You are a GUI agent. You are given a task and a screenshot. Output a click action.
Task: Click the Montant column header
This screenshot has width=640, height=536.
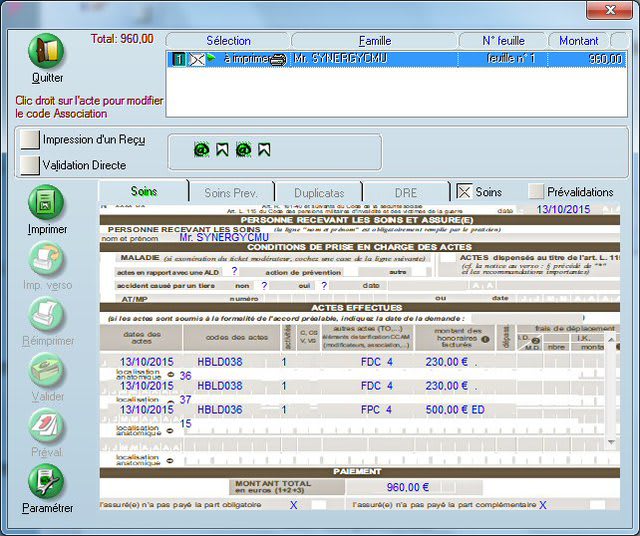click(x=578, y=41)
